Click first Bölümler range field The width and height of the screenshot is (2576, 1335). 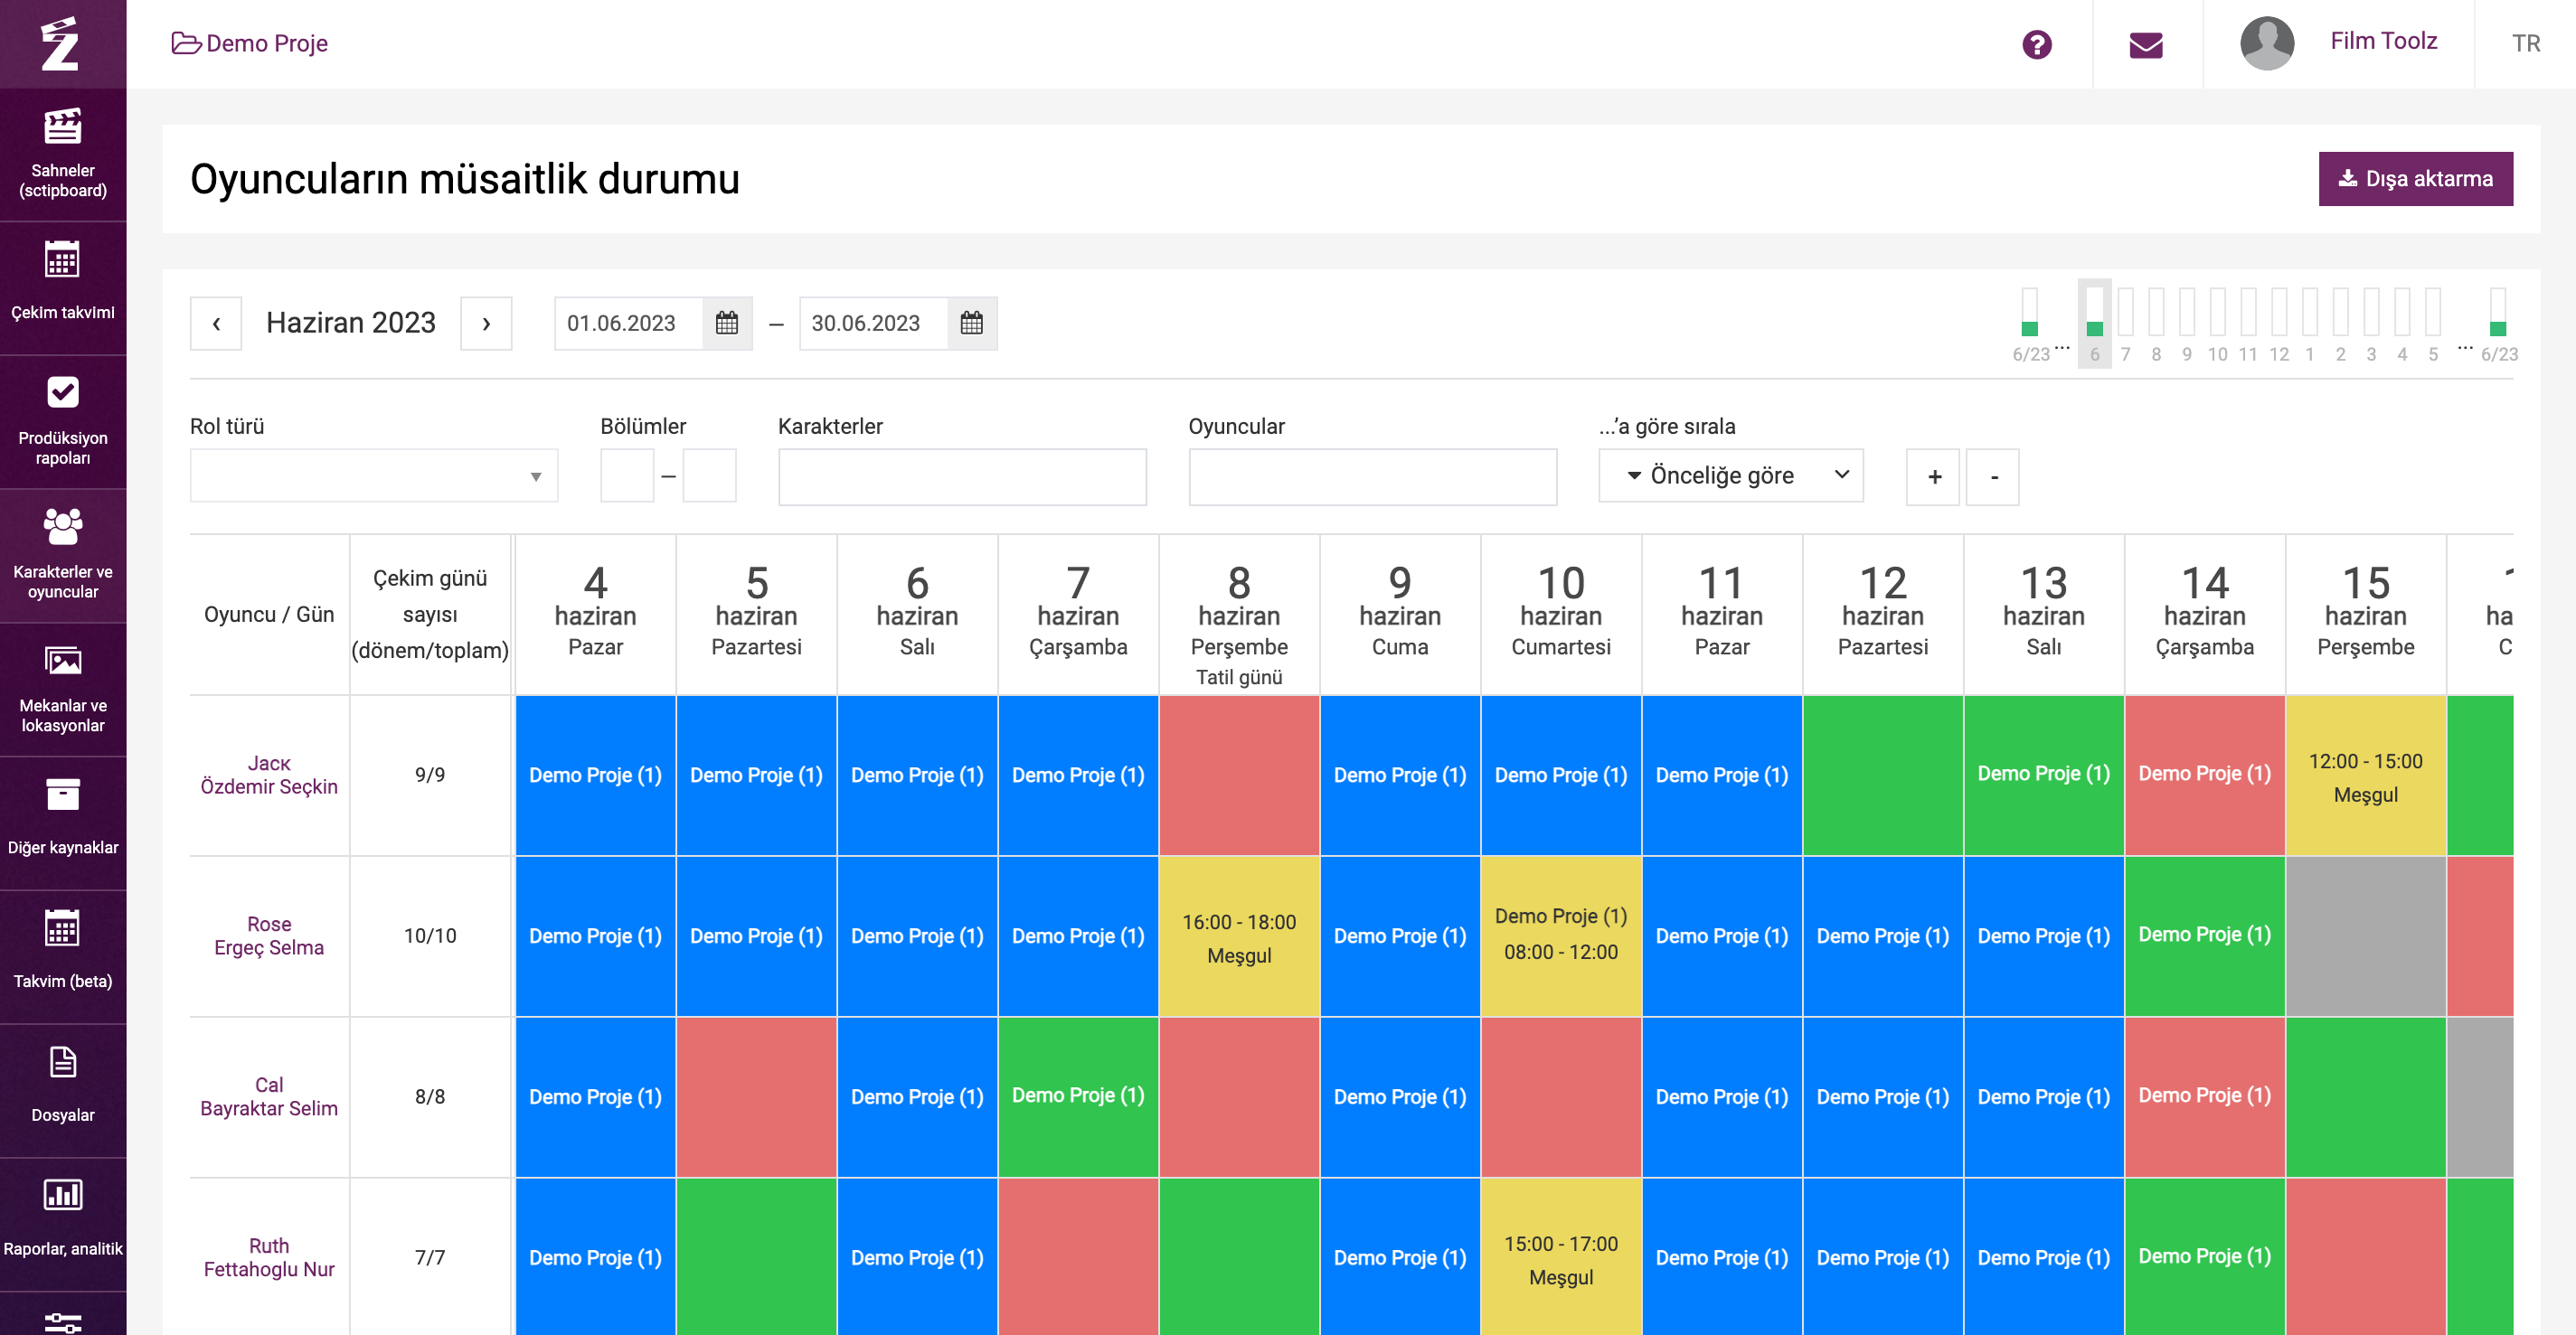(627, 476)
